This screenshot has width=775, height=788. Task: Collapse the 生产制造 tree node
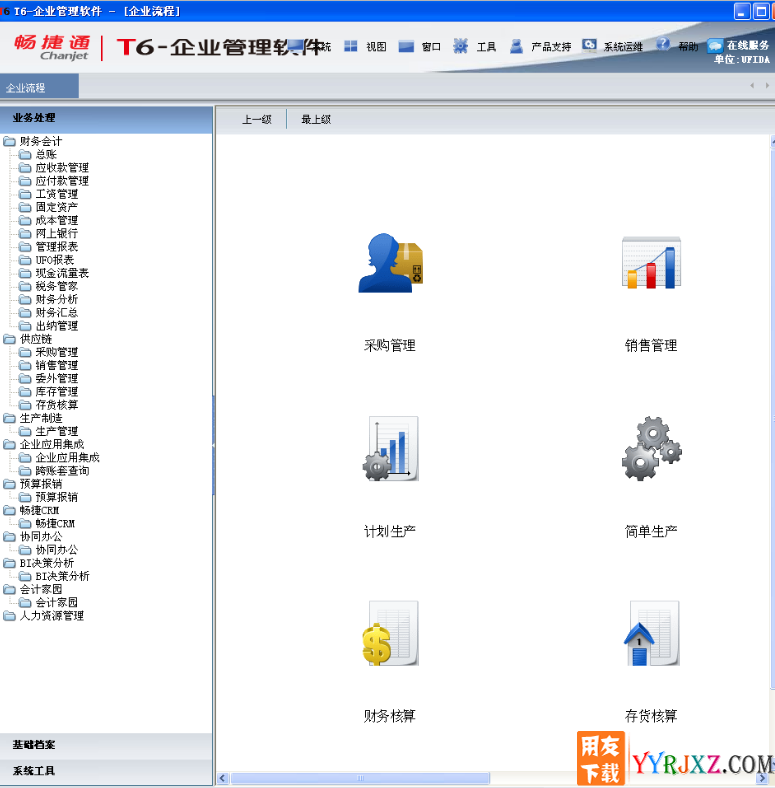pos(10,418)
